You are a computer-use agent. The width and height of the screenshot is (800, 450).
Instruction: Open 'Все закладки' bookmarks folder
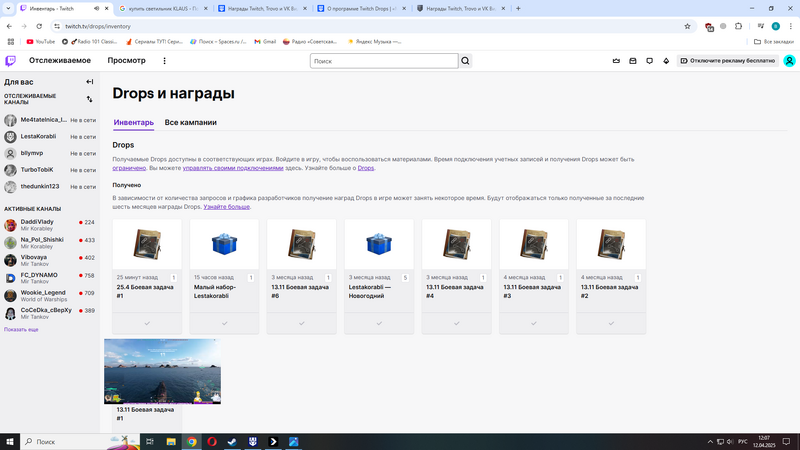point(774,42)
